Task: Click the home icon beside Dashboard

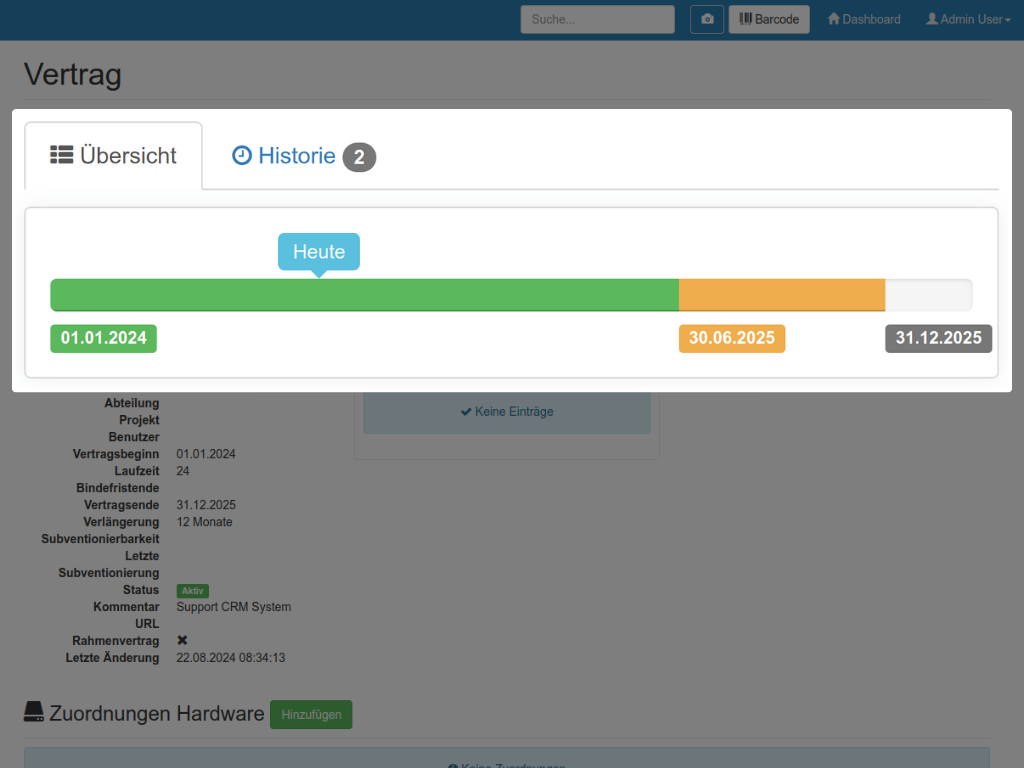Action: 833,19
